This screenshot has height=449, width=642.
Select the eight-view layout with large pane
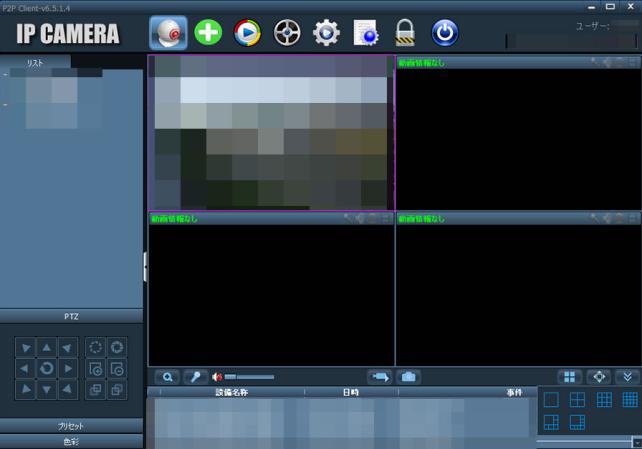[577, 422]
